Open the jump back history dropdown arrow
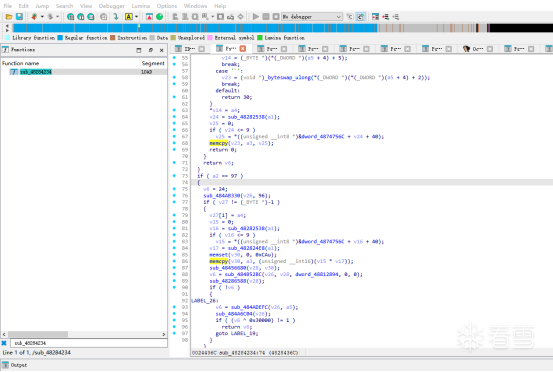The width and height of the screenshot is (553, 372). click(x=42, y=17)
